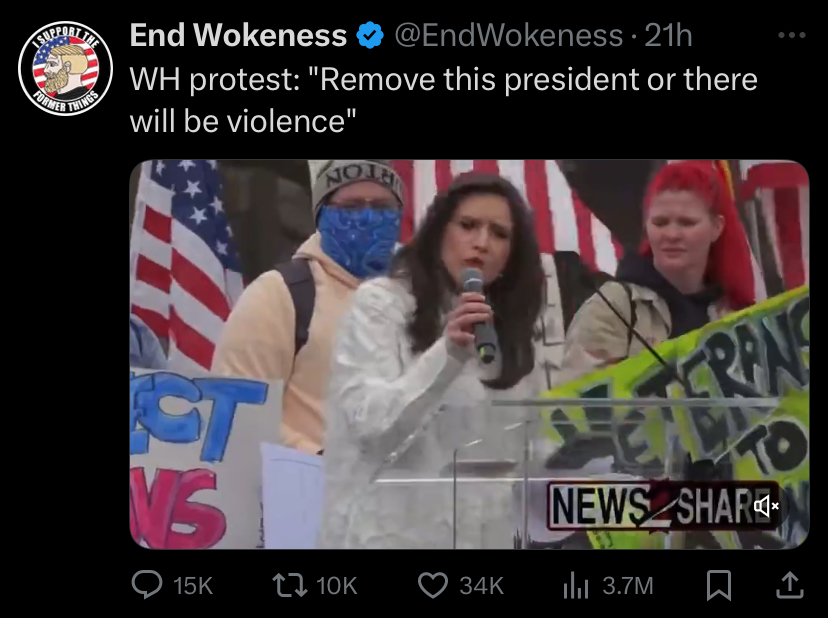Click the 15K replies count

point(193,586)
